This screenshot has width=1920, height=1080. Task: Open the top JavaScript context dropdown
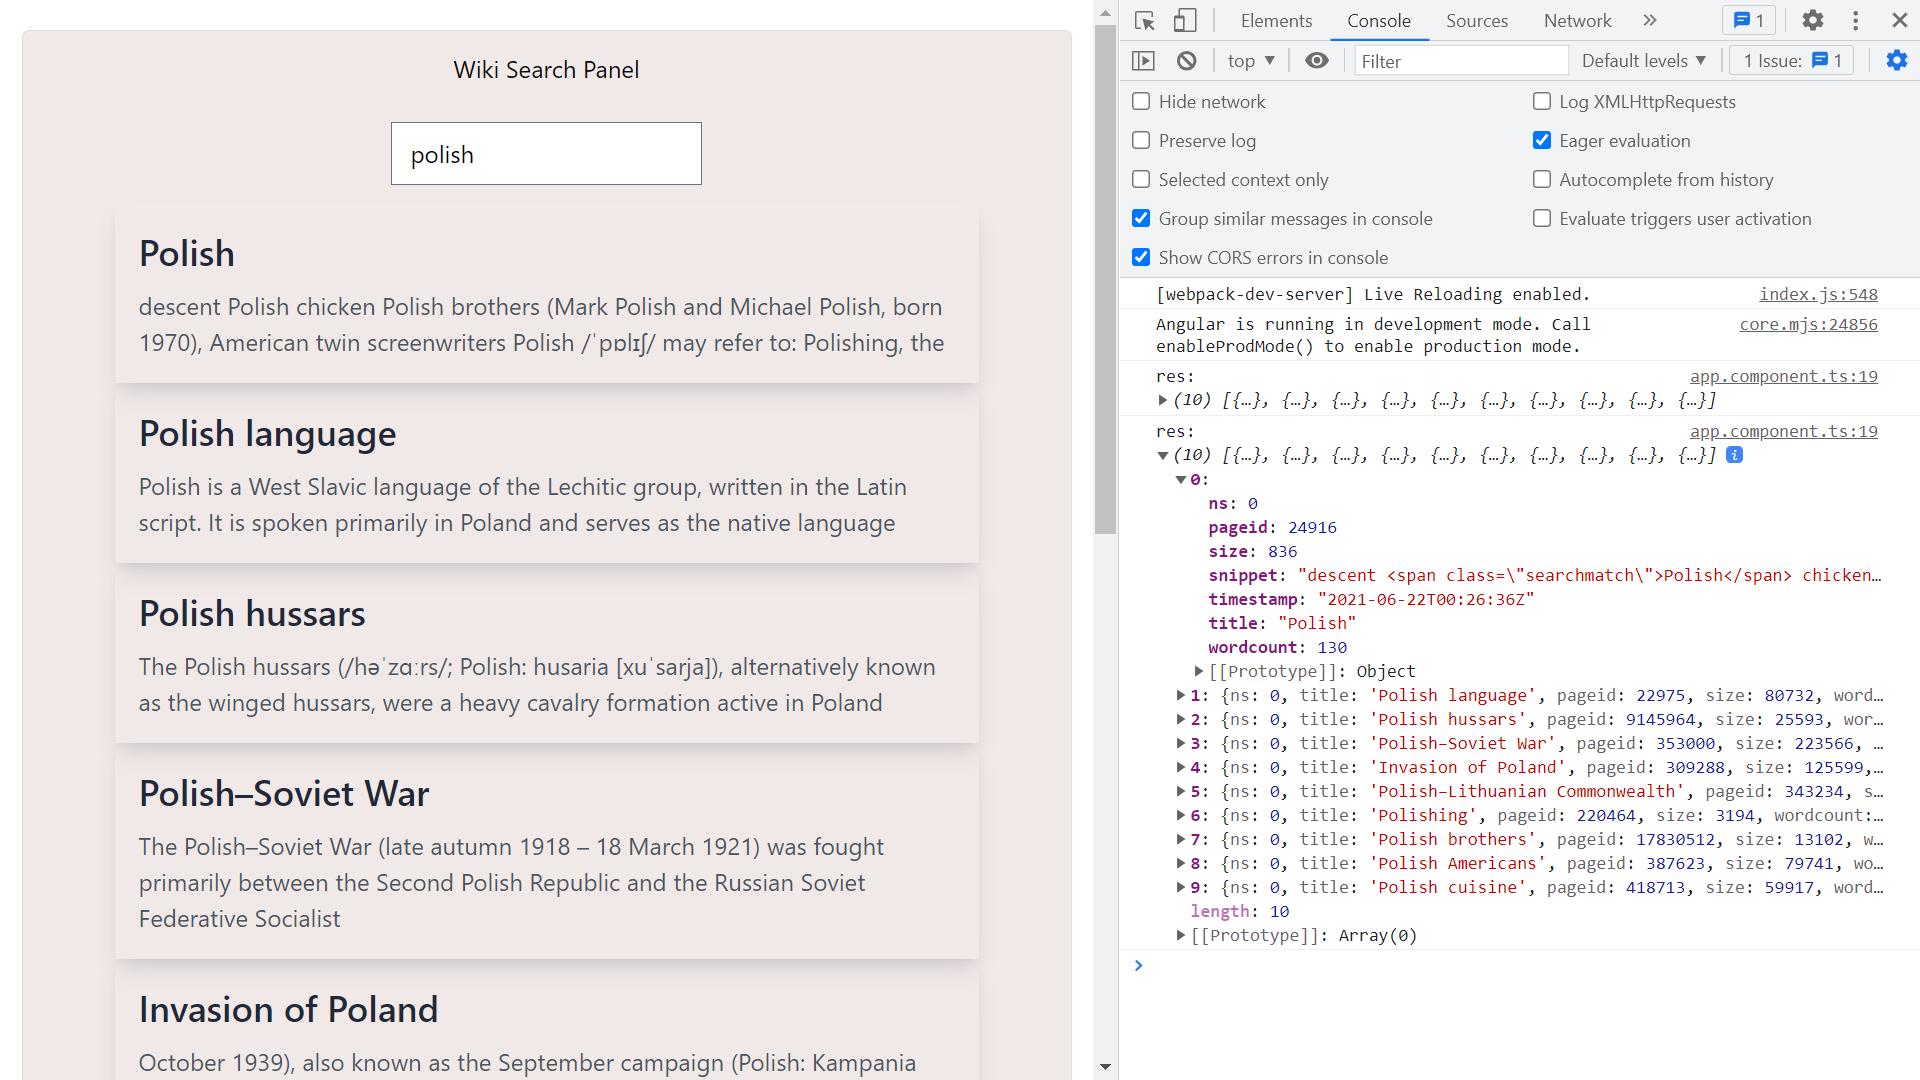click(x=1251, y=61)
